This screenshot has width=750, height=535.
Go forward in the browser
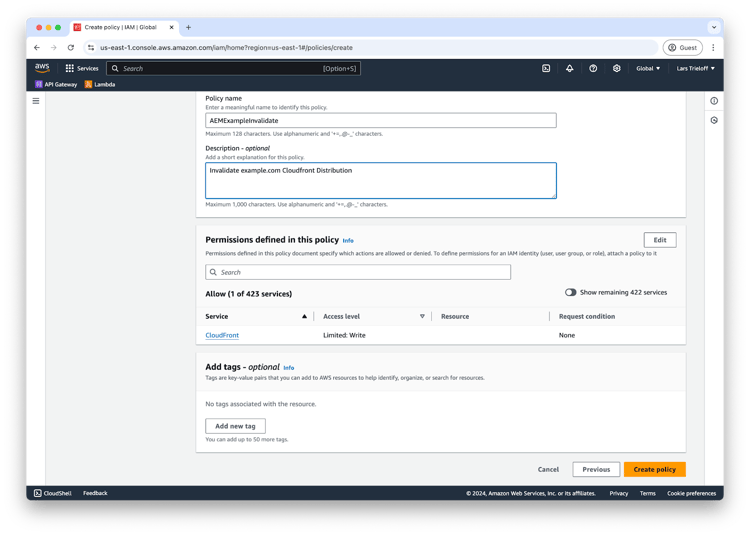point(54,47)
